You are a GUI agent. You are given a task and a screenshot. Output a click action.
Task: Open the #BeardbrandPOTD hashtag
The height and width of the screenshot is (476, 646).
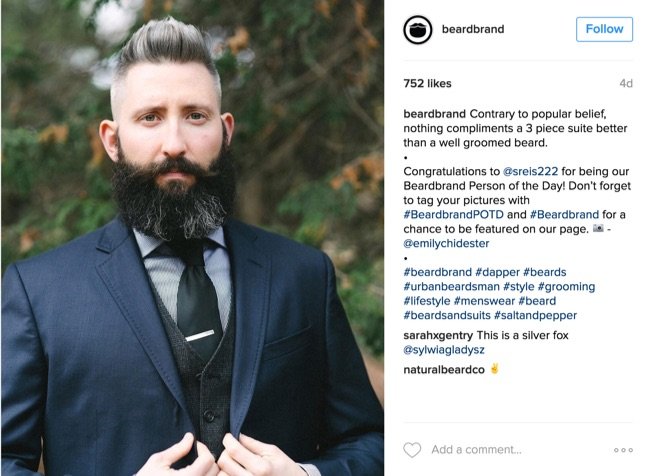point(454,214)
